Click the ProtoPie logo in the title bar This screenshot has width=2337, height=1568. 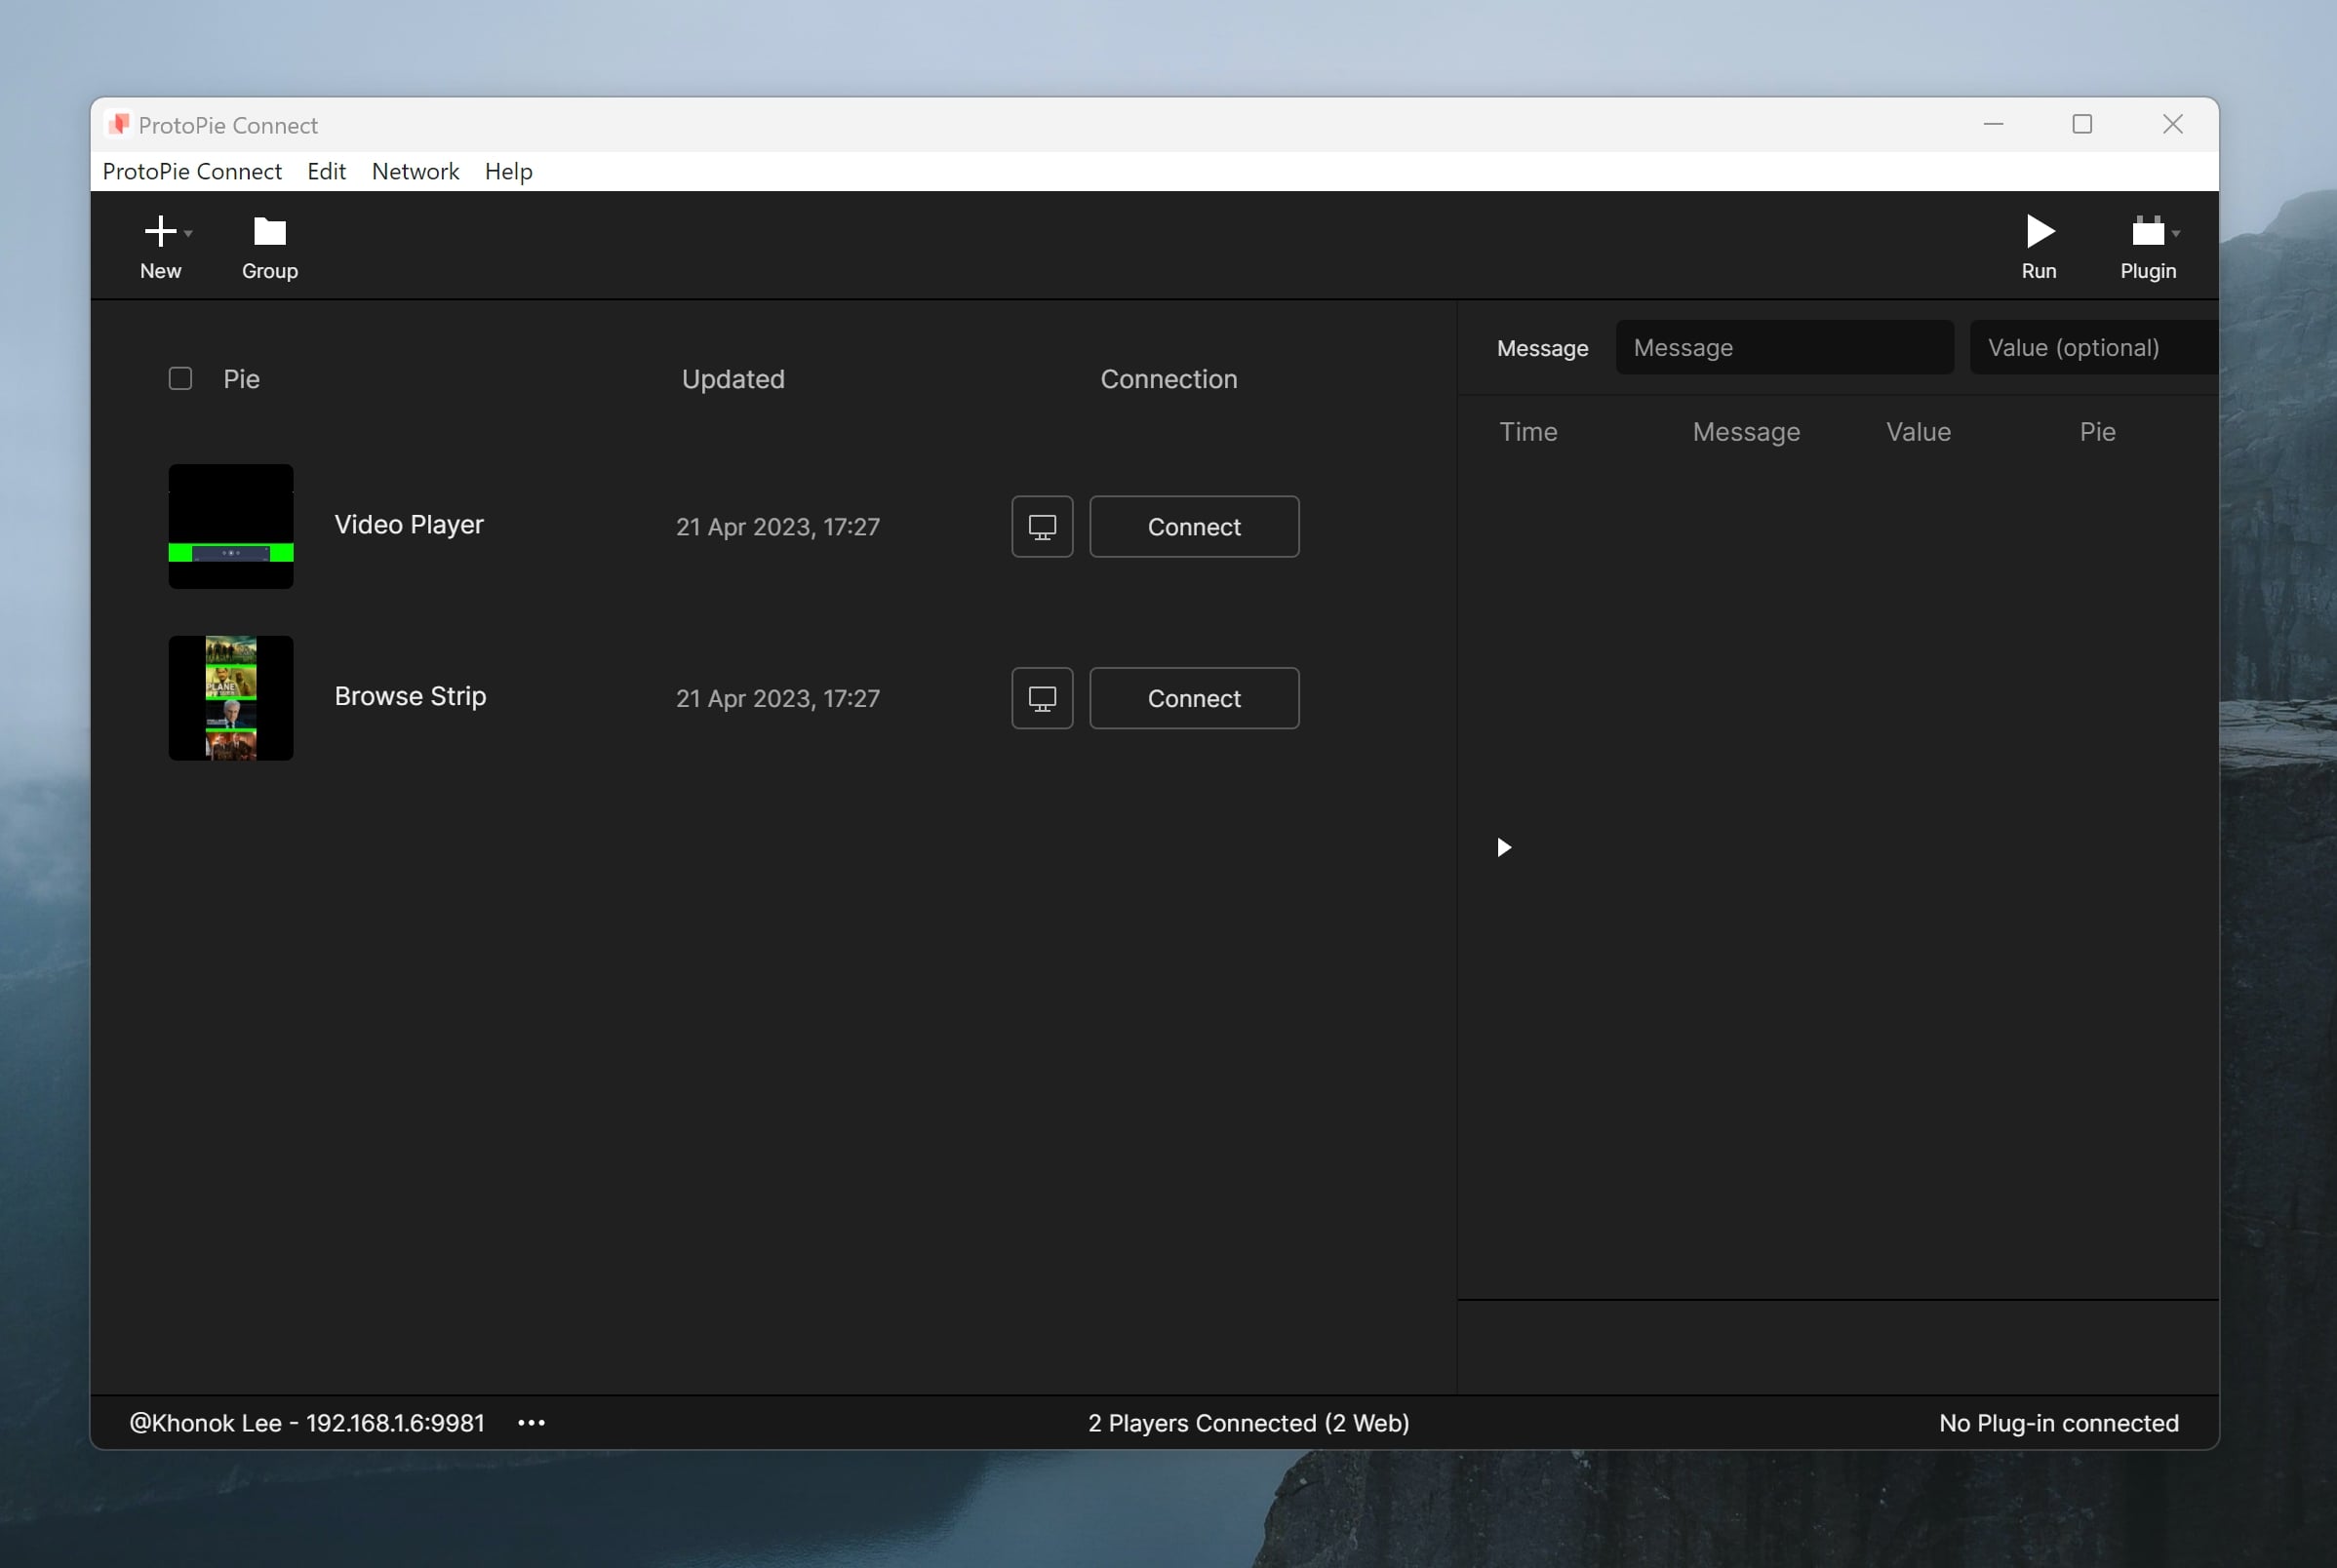point(118,124)
